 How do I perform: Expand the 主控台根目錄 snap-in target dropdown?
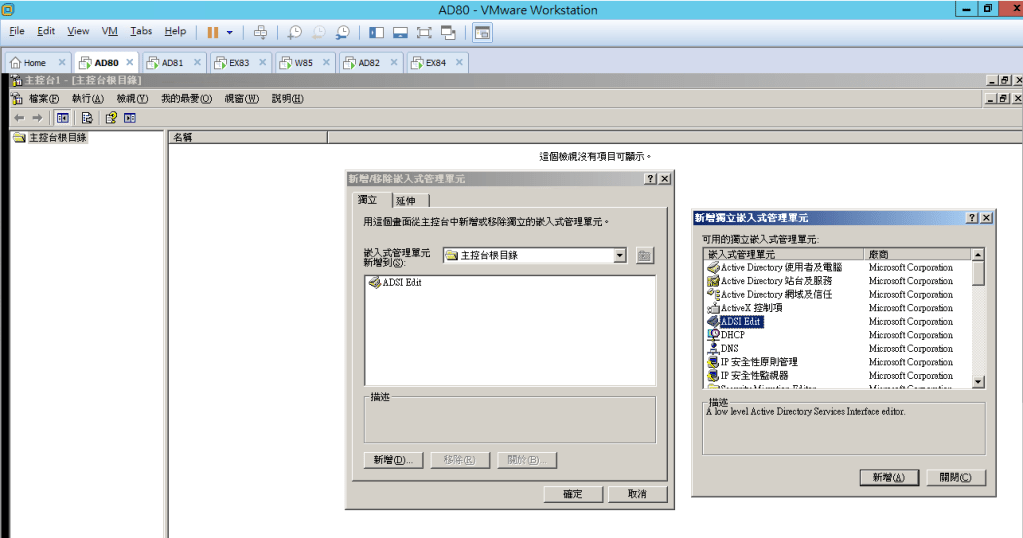tap(620, 256)
